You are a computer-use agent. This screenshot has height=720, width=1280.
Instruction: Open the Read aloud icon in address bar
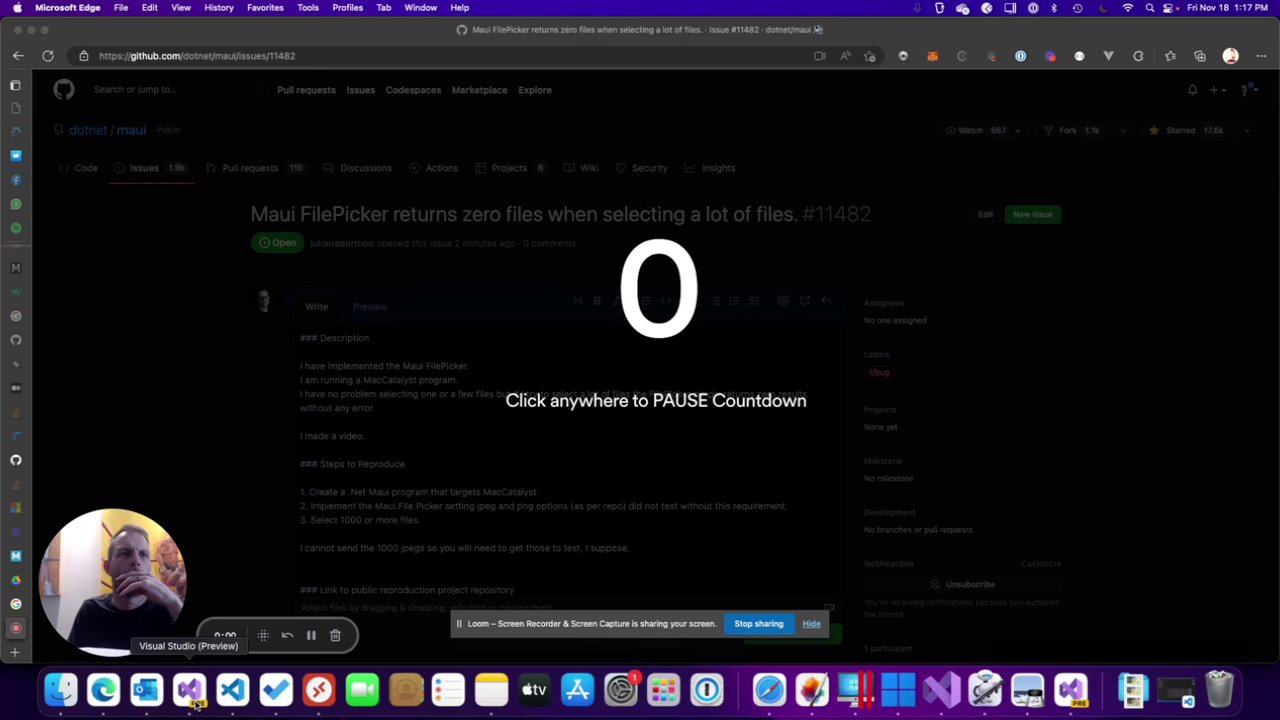tap(845, 56)
